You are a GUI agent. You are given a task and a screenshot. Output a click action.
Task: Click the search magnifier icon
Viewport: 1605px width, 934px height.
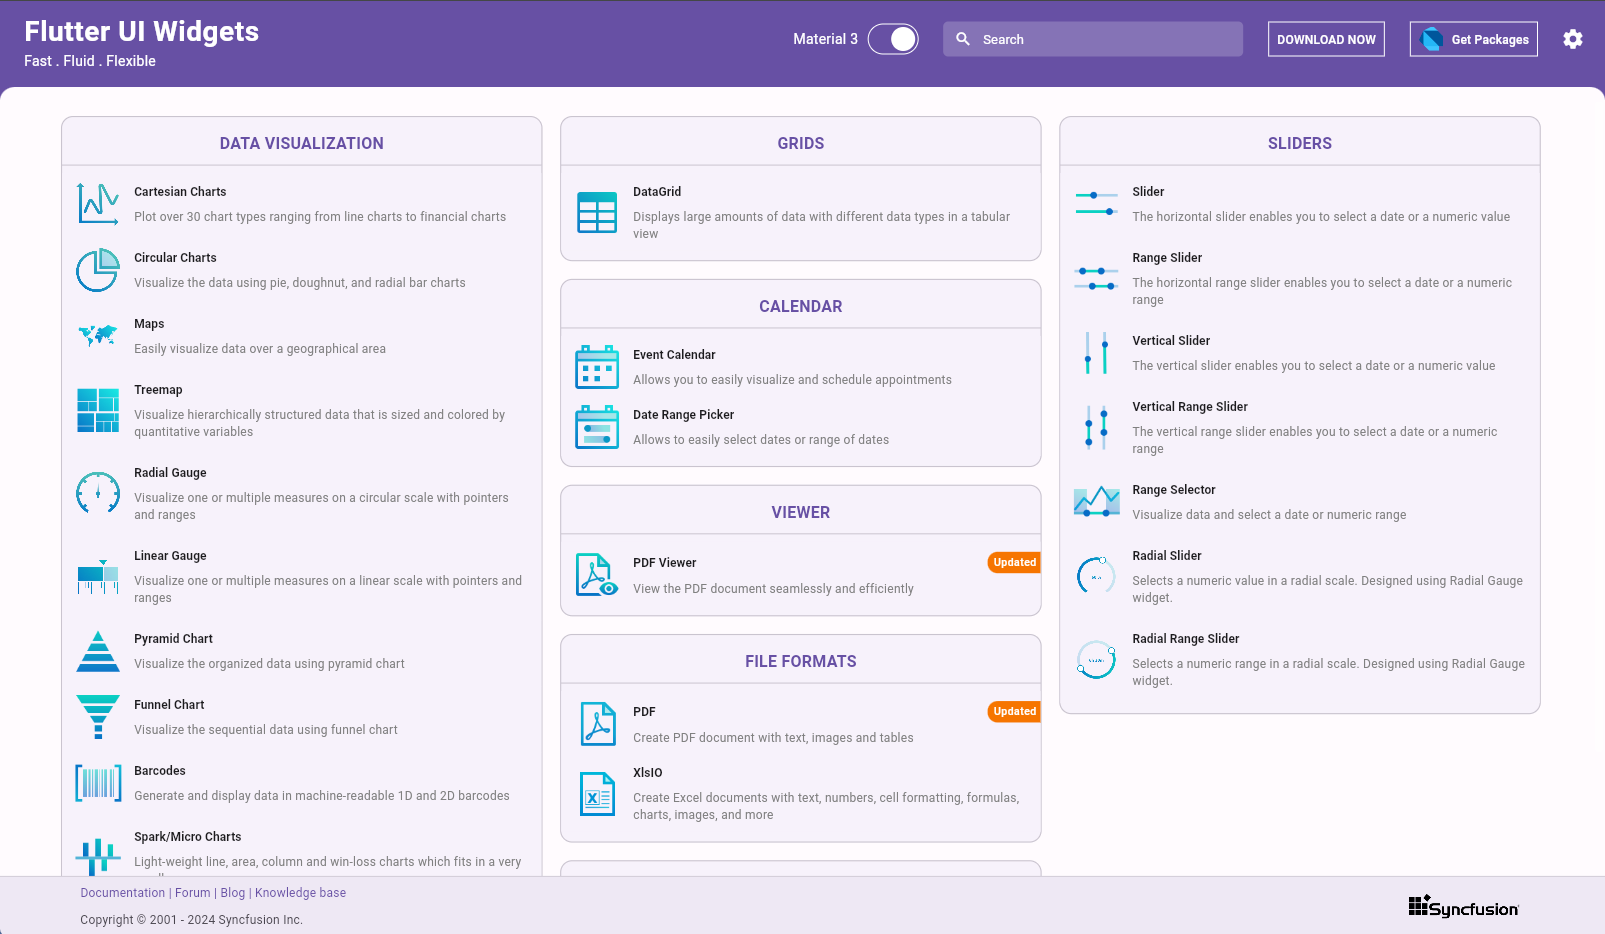963,39
